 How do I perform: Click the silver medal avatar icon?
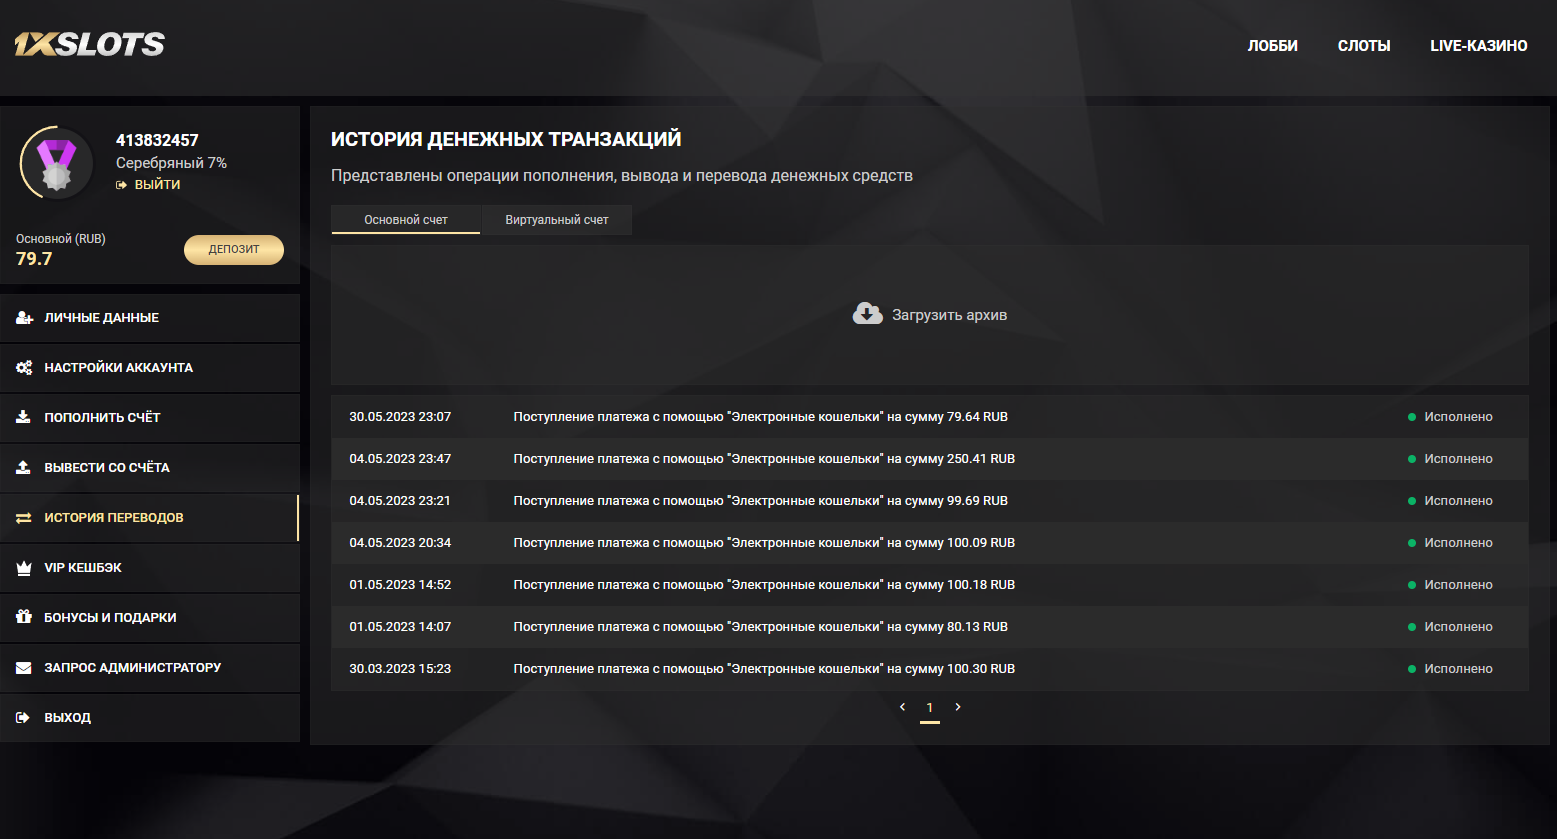pyautogui.click(x=56, y=163)
